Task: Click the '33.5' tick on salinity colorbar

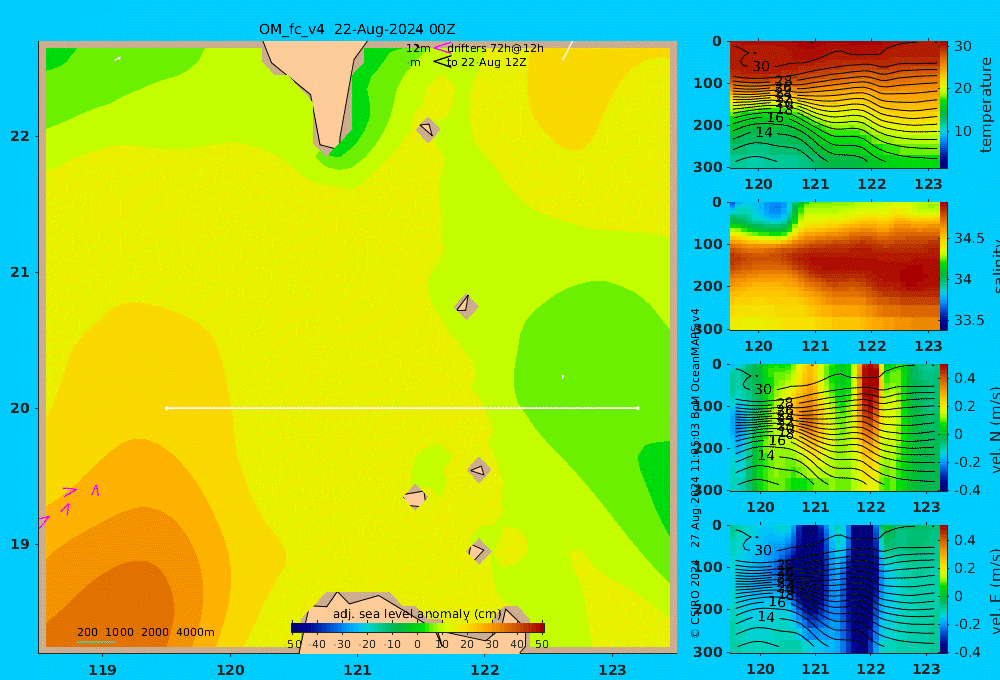Action: (x=969, y=320)
